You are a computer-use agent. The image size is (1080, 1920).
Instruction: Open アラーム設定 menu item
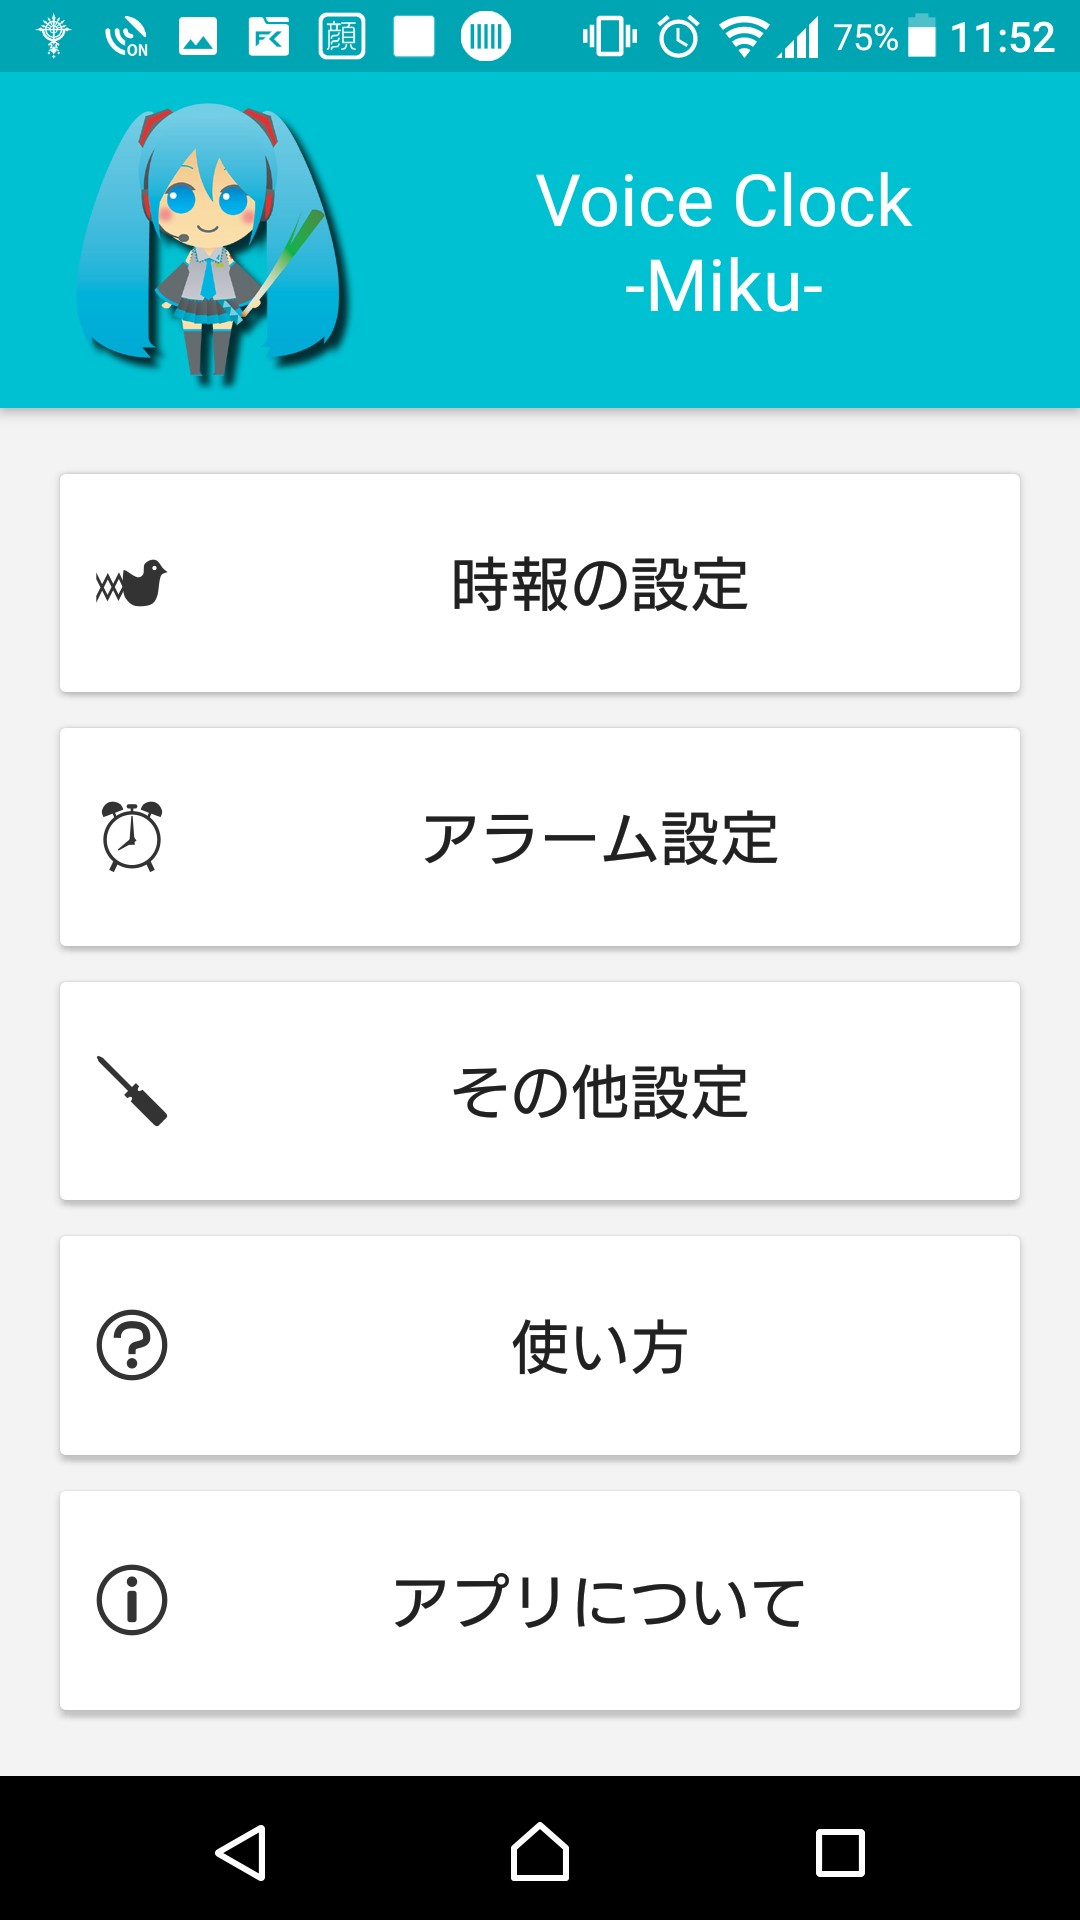tap(600, 838)
